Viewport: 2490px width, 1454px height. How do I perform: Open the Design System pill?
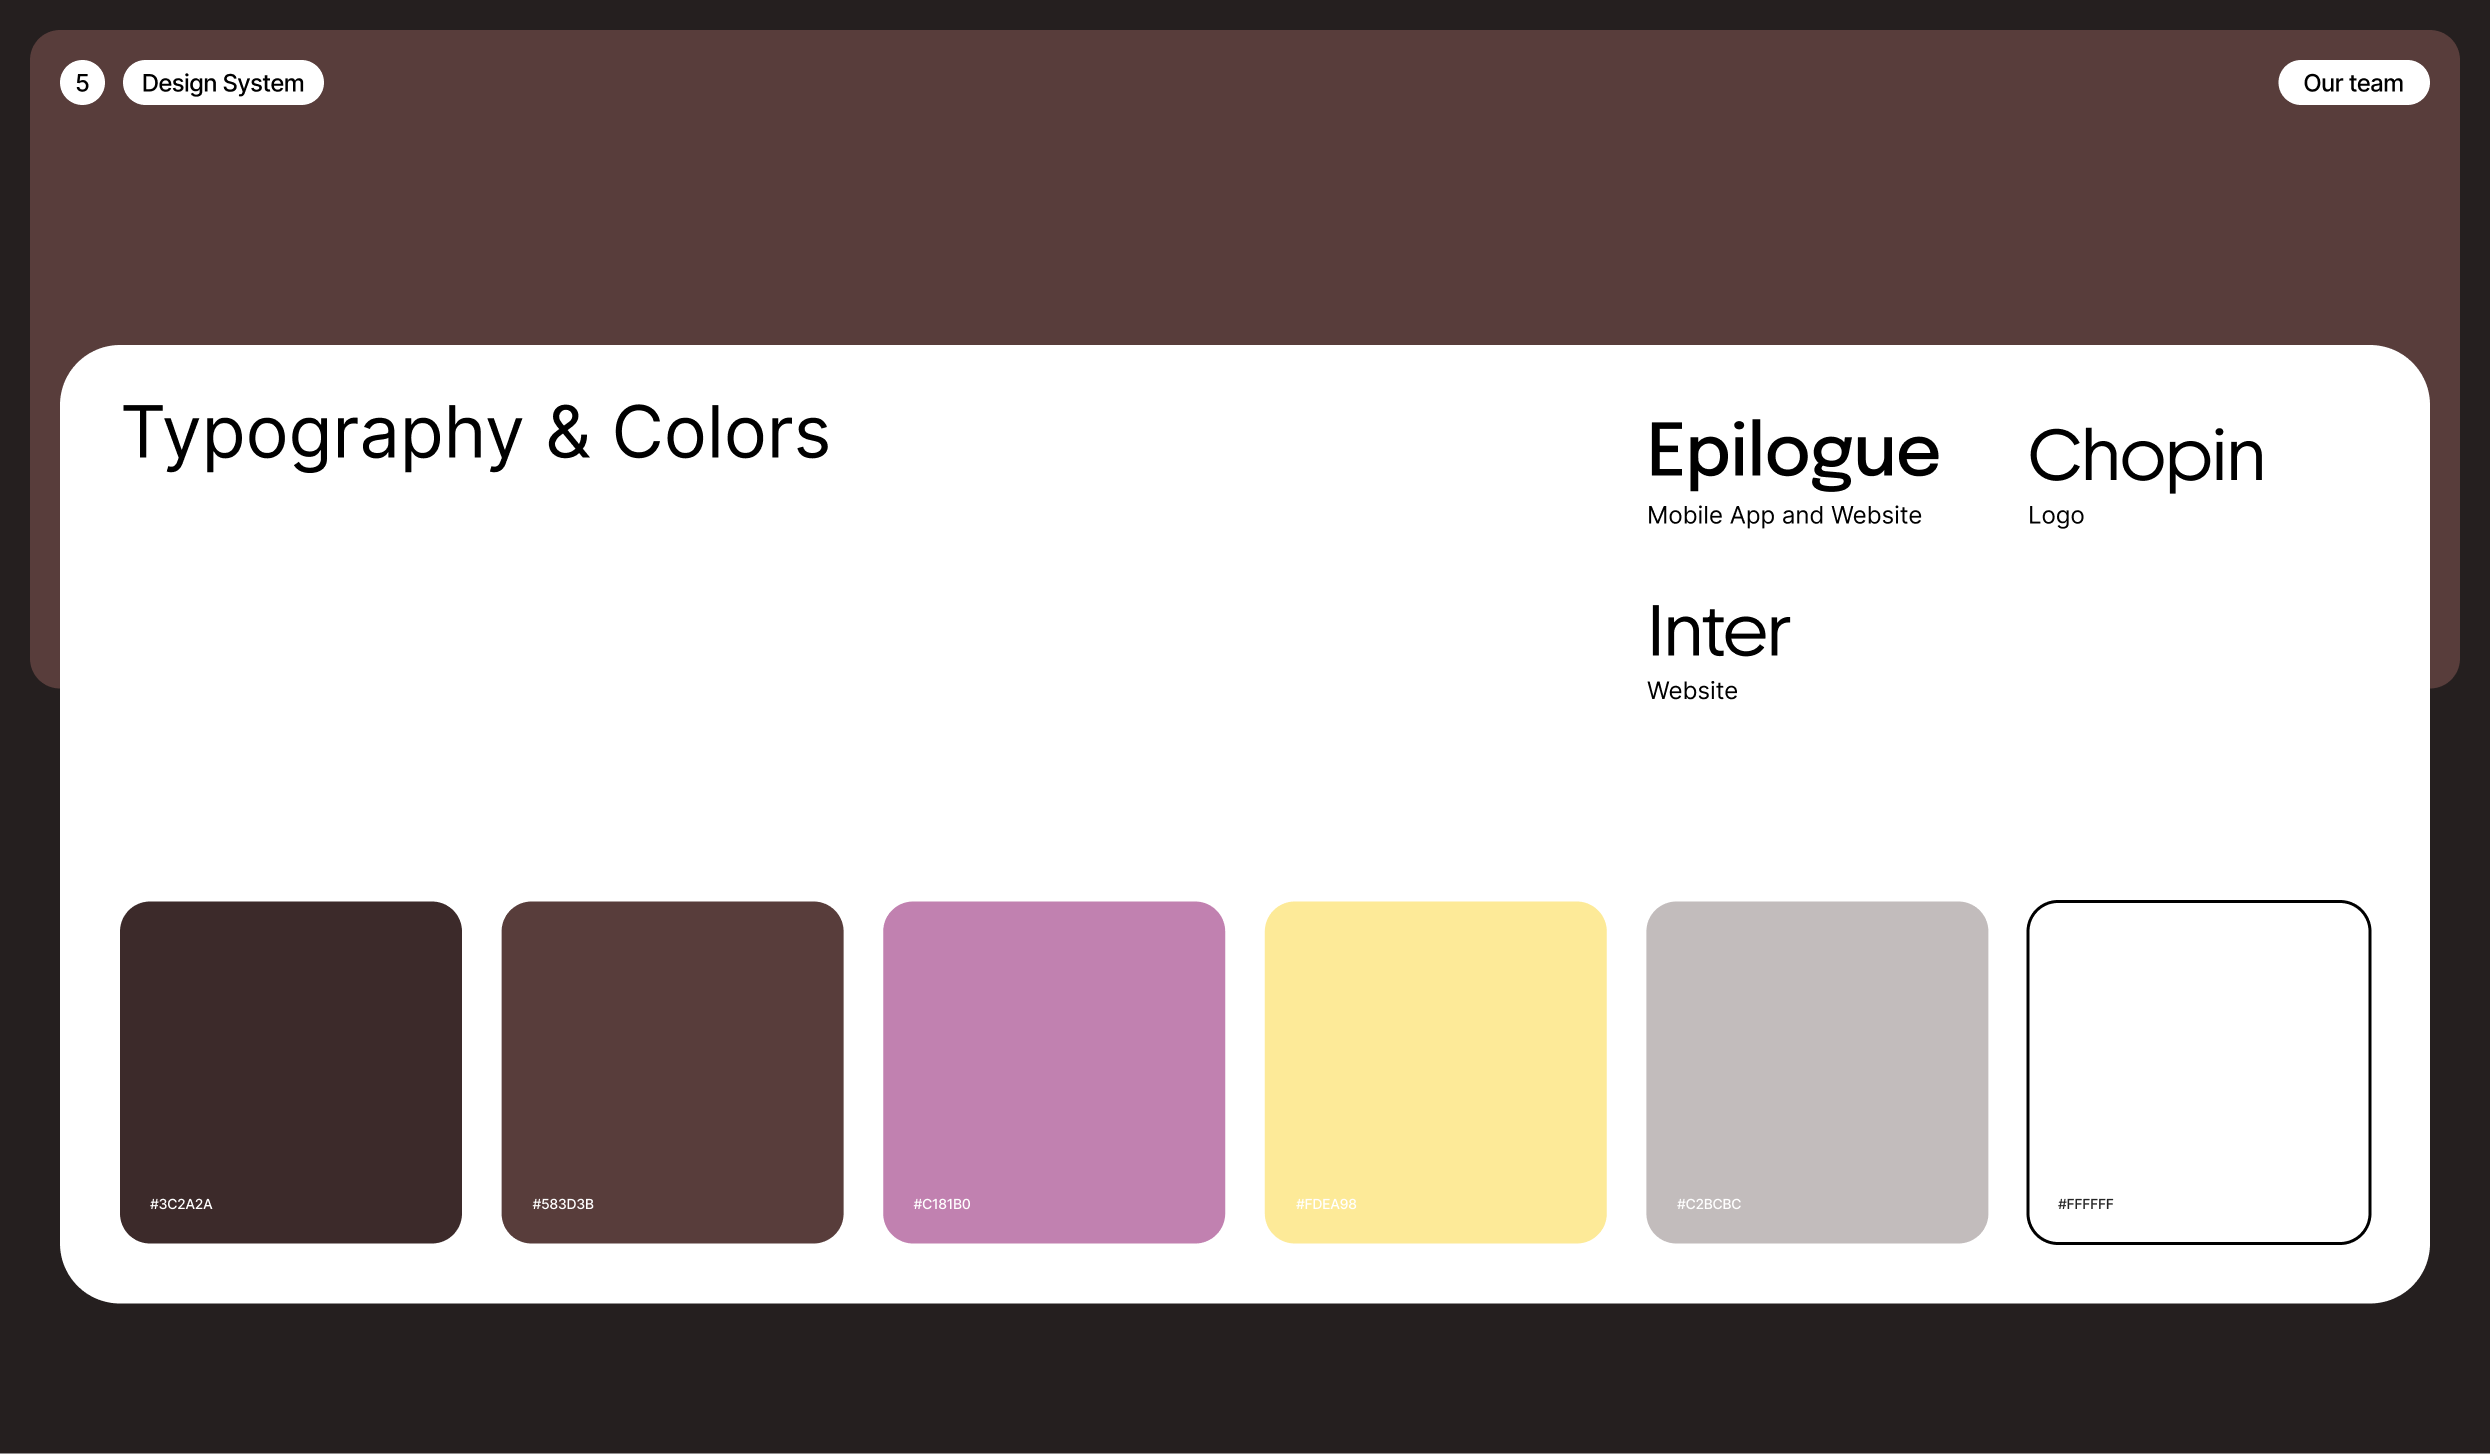tap(223, 83)
